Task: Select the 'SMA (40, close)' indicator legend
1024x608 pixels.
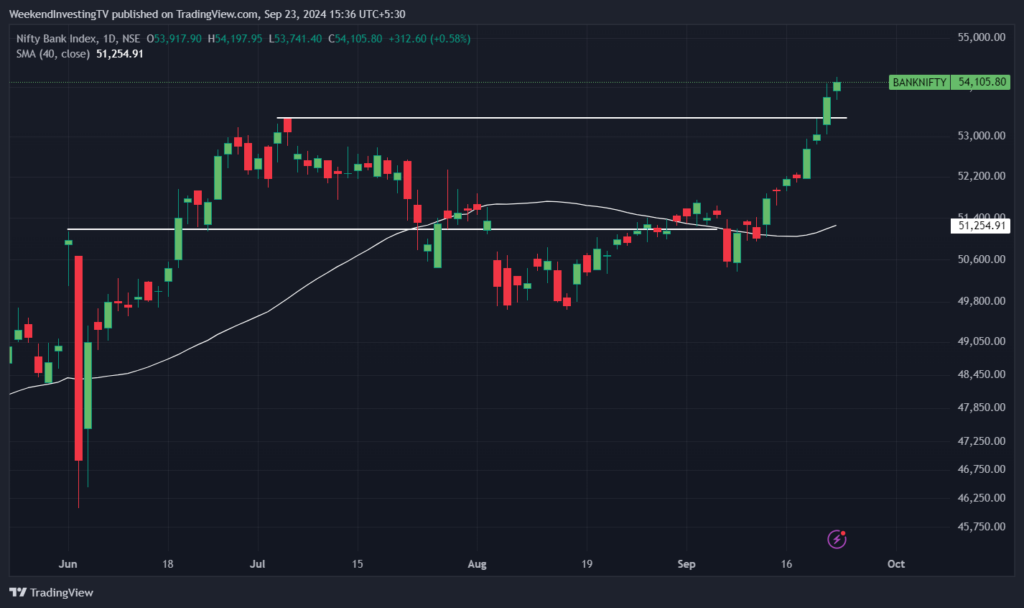Action: [x=53, y=54]
